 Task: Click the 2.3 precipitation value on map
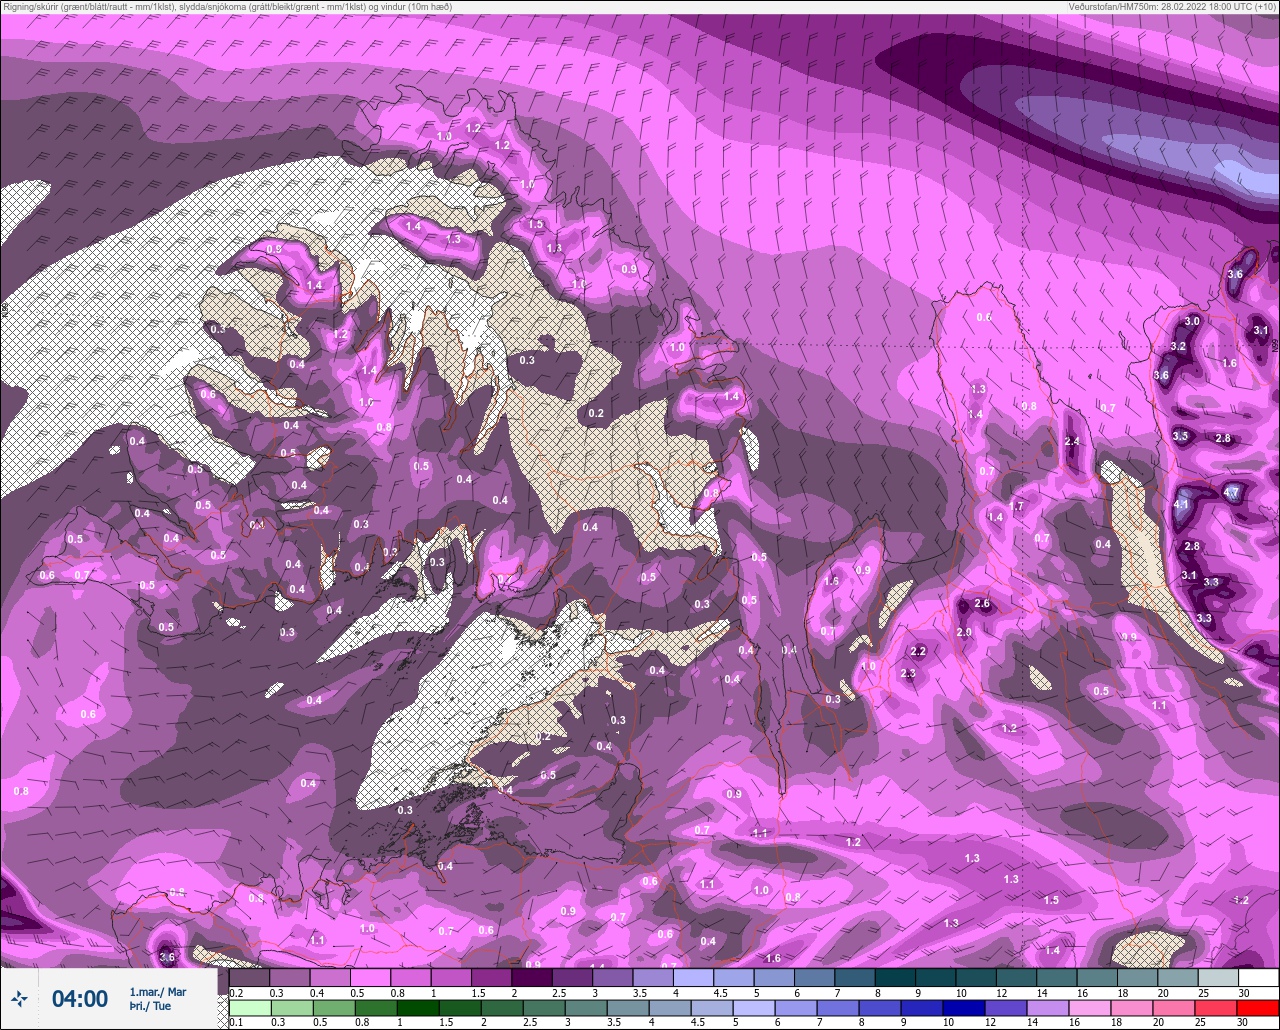click(x=908, y=674)
